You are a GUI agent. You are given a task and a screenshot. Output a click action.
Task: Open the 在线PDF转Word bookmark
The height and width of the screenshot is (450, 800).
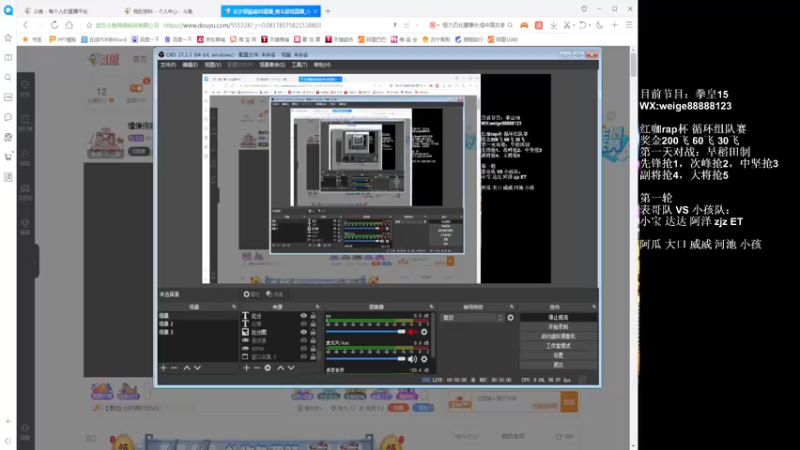click(x=104, y=39)
